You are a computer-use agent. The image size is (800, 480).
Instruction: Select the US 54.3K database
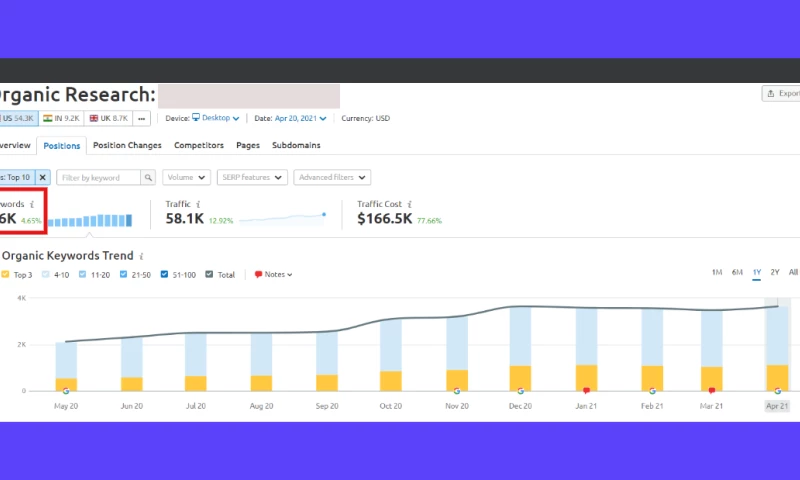pos(18,118)
